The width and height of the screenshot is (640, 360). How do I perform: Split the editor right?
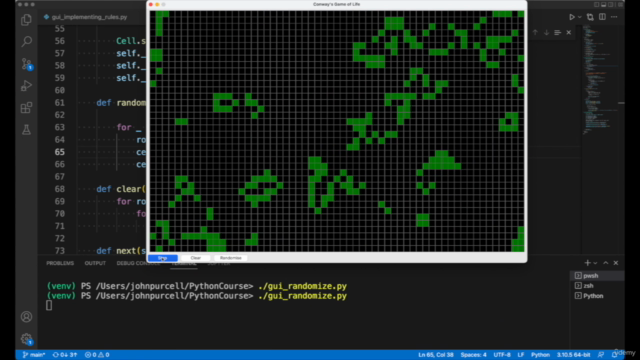602,17
